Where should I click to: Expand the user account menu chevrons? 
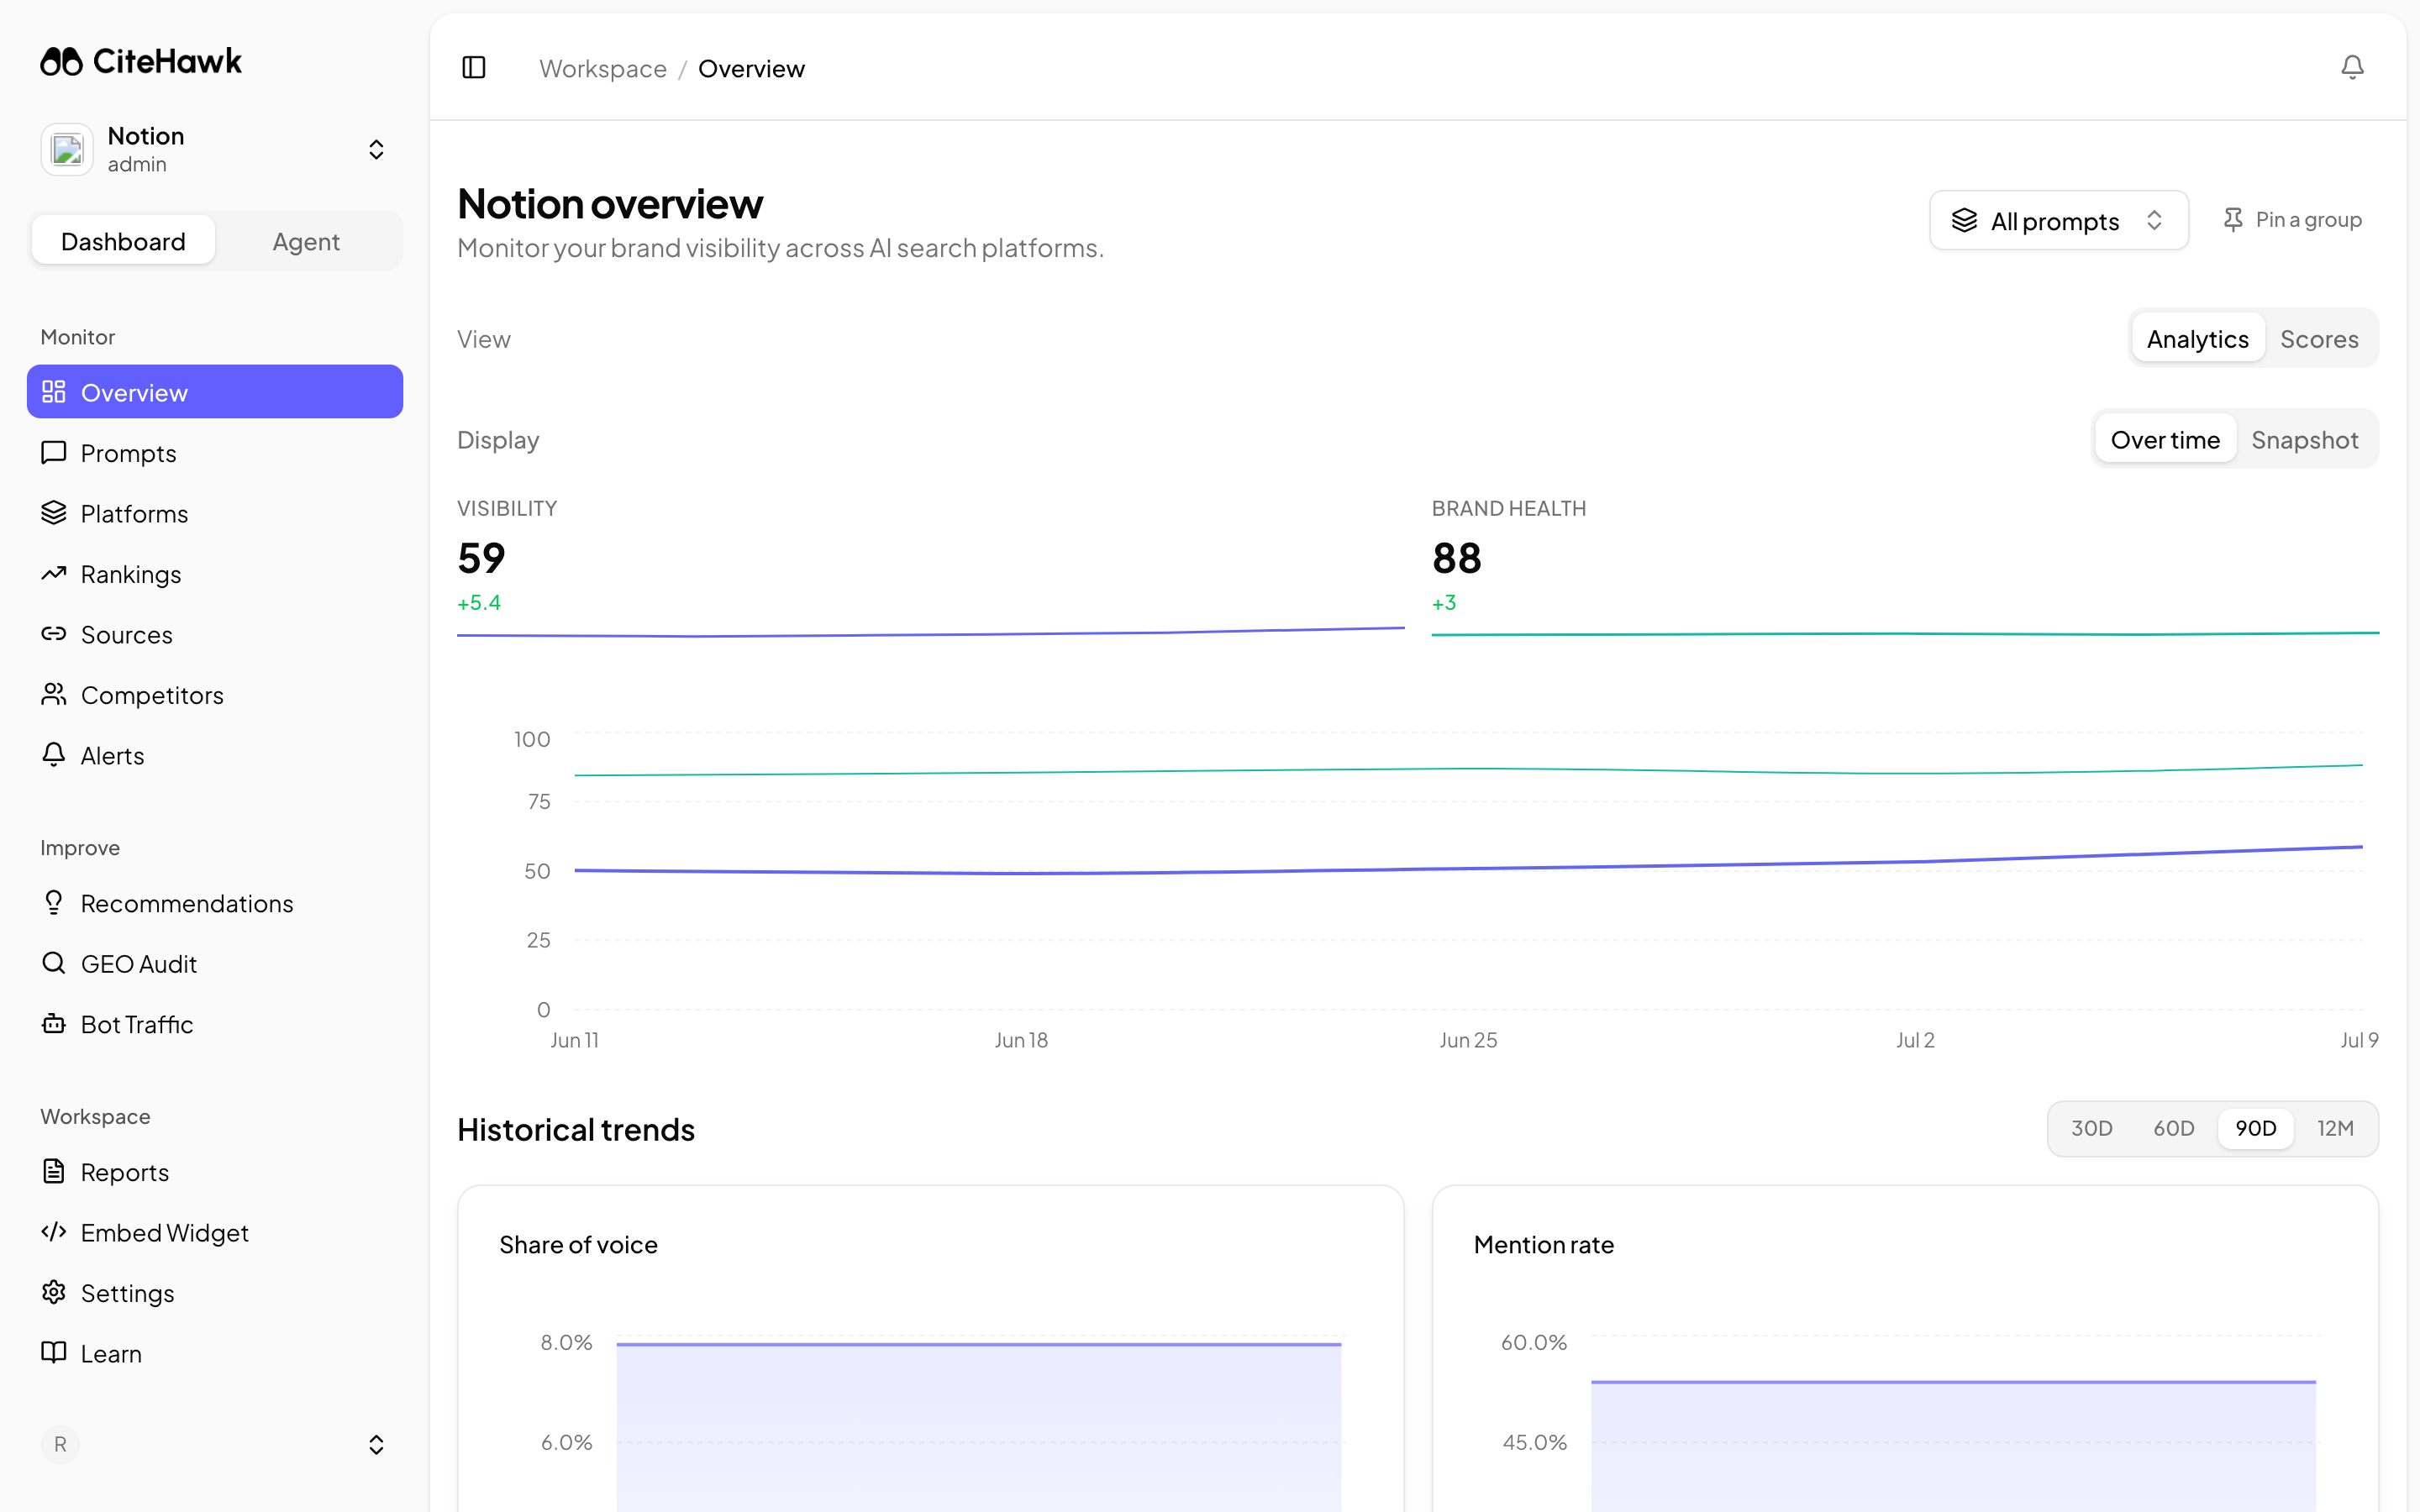click(x=376, y=1444)
